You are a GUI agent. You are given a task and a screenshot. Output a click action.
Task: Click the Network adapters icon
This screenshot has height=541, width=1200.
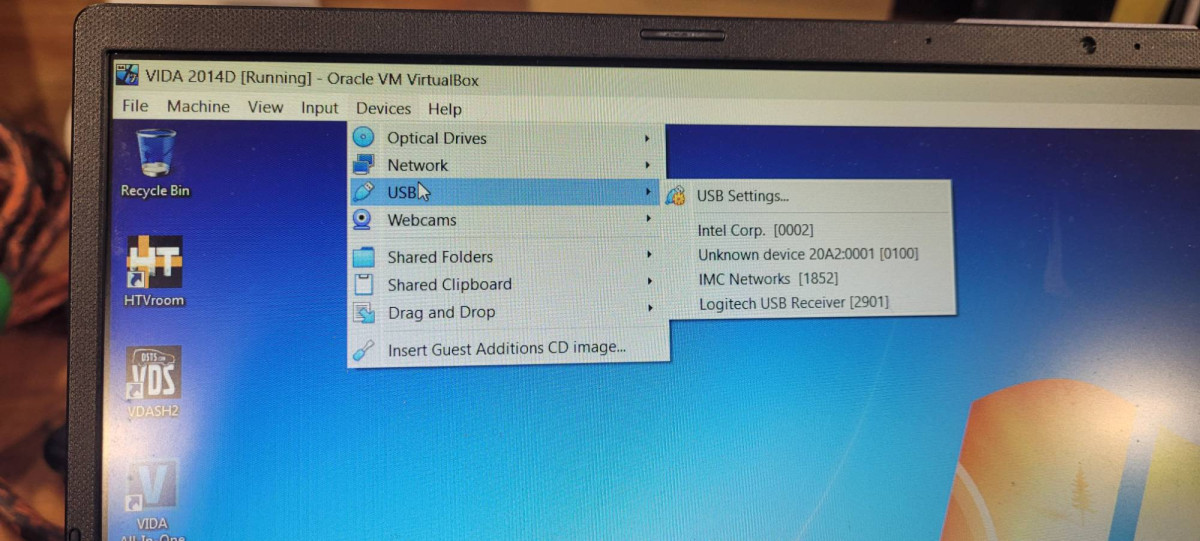(364, 165)
